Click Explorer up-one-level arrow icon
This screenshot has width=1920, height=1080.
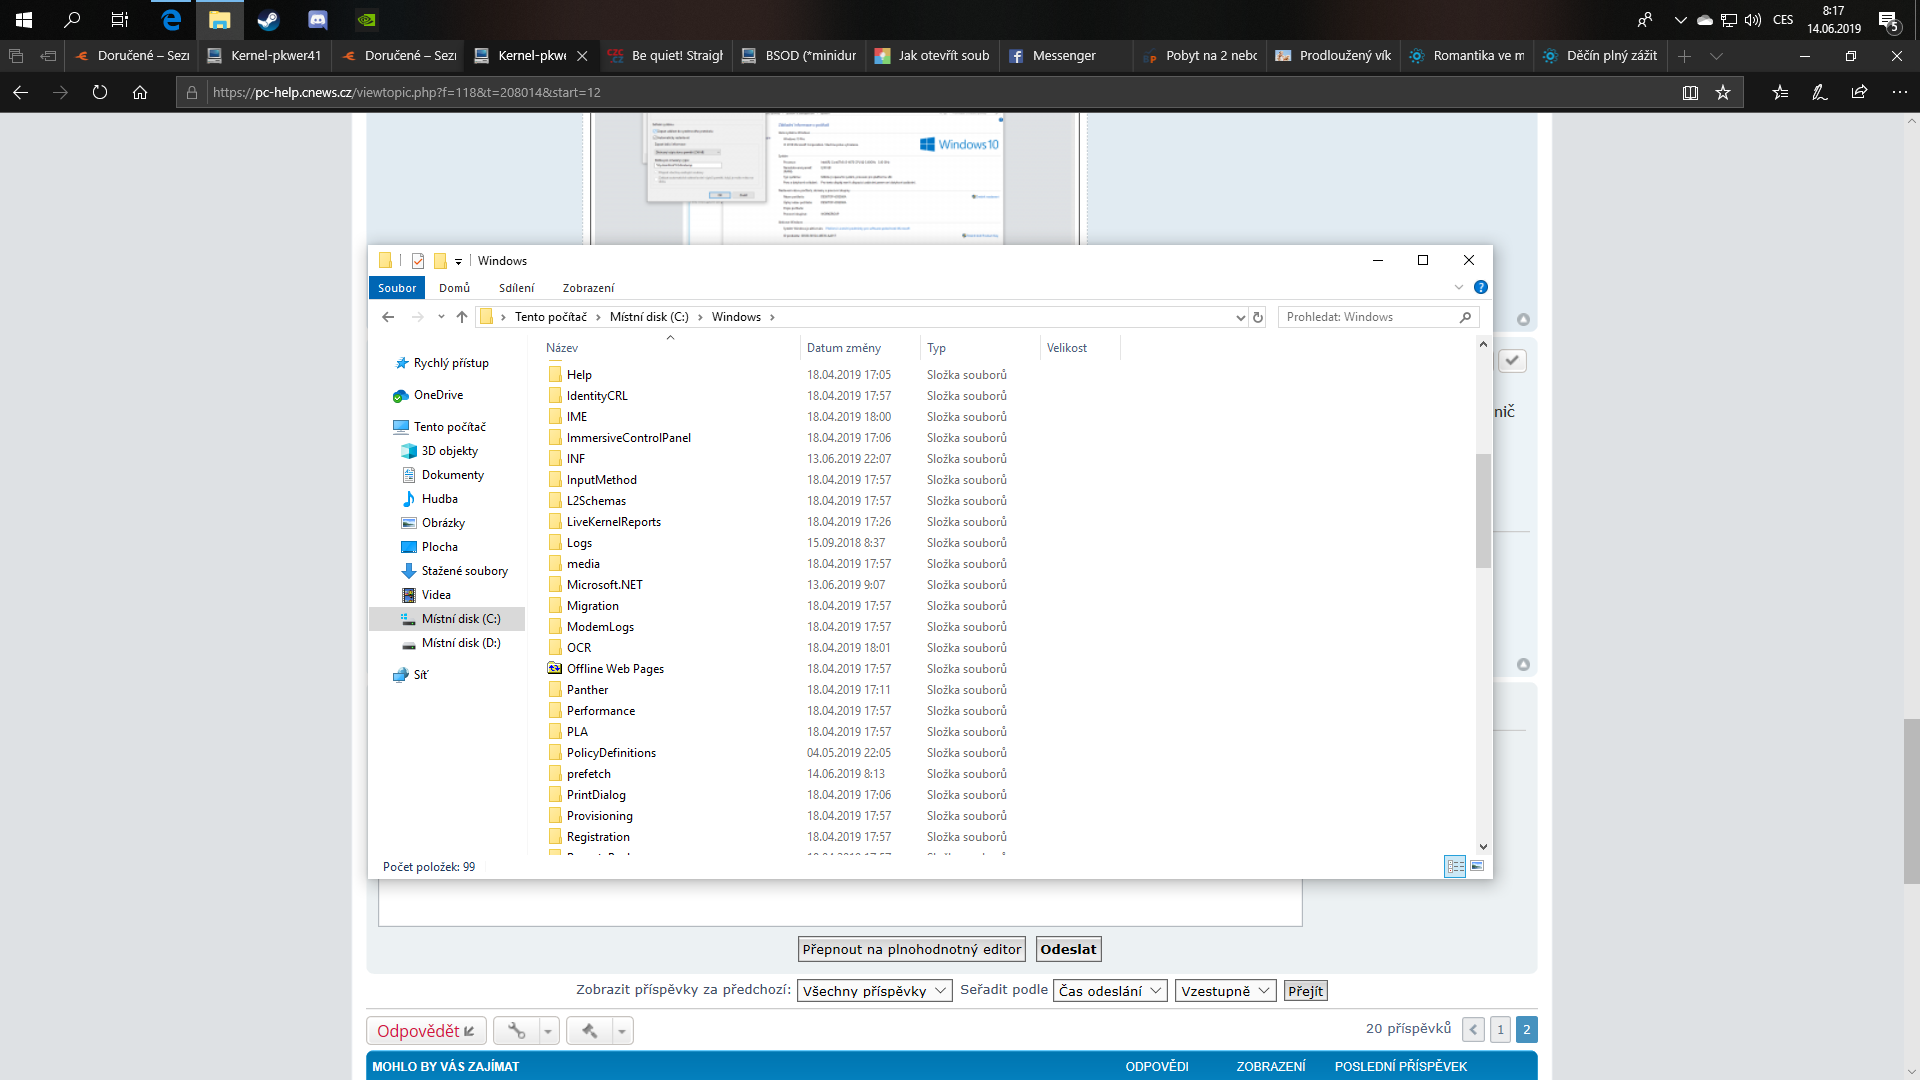tap(462, 317)
